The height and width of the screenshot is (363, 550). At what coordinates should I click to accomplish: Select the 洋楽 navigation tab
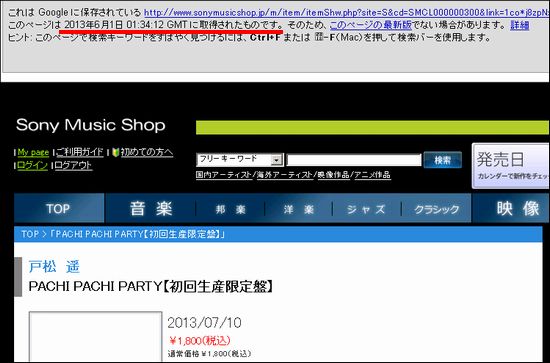click(x=299, y=209)
